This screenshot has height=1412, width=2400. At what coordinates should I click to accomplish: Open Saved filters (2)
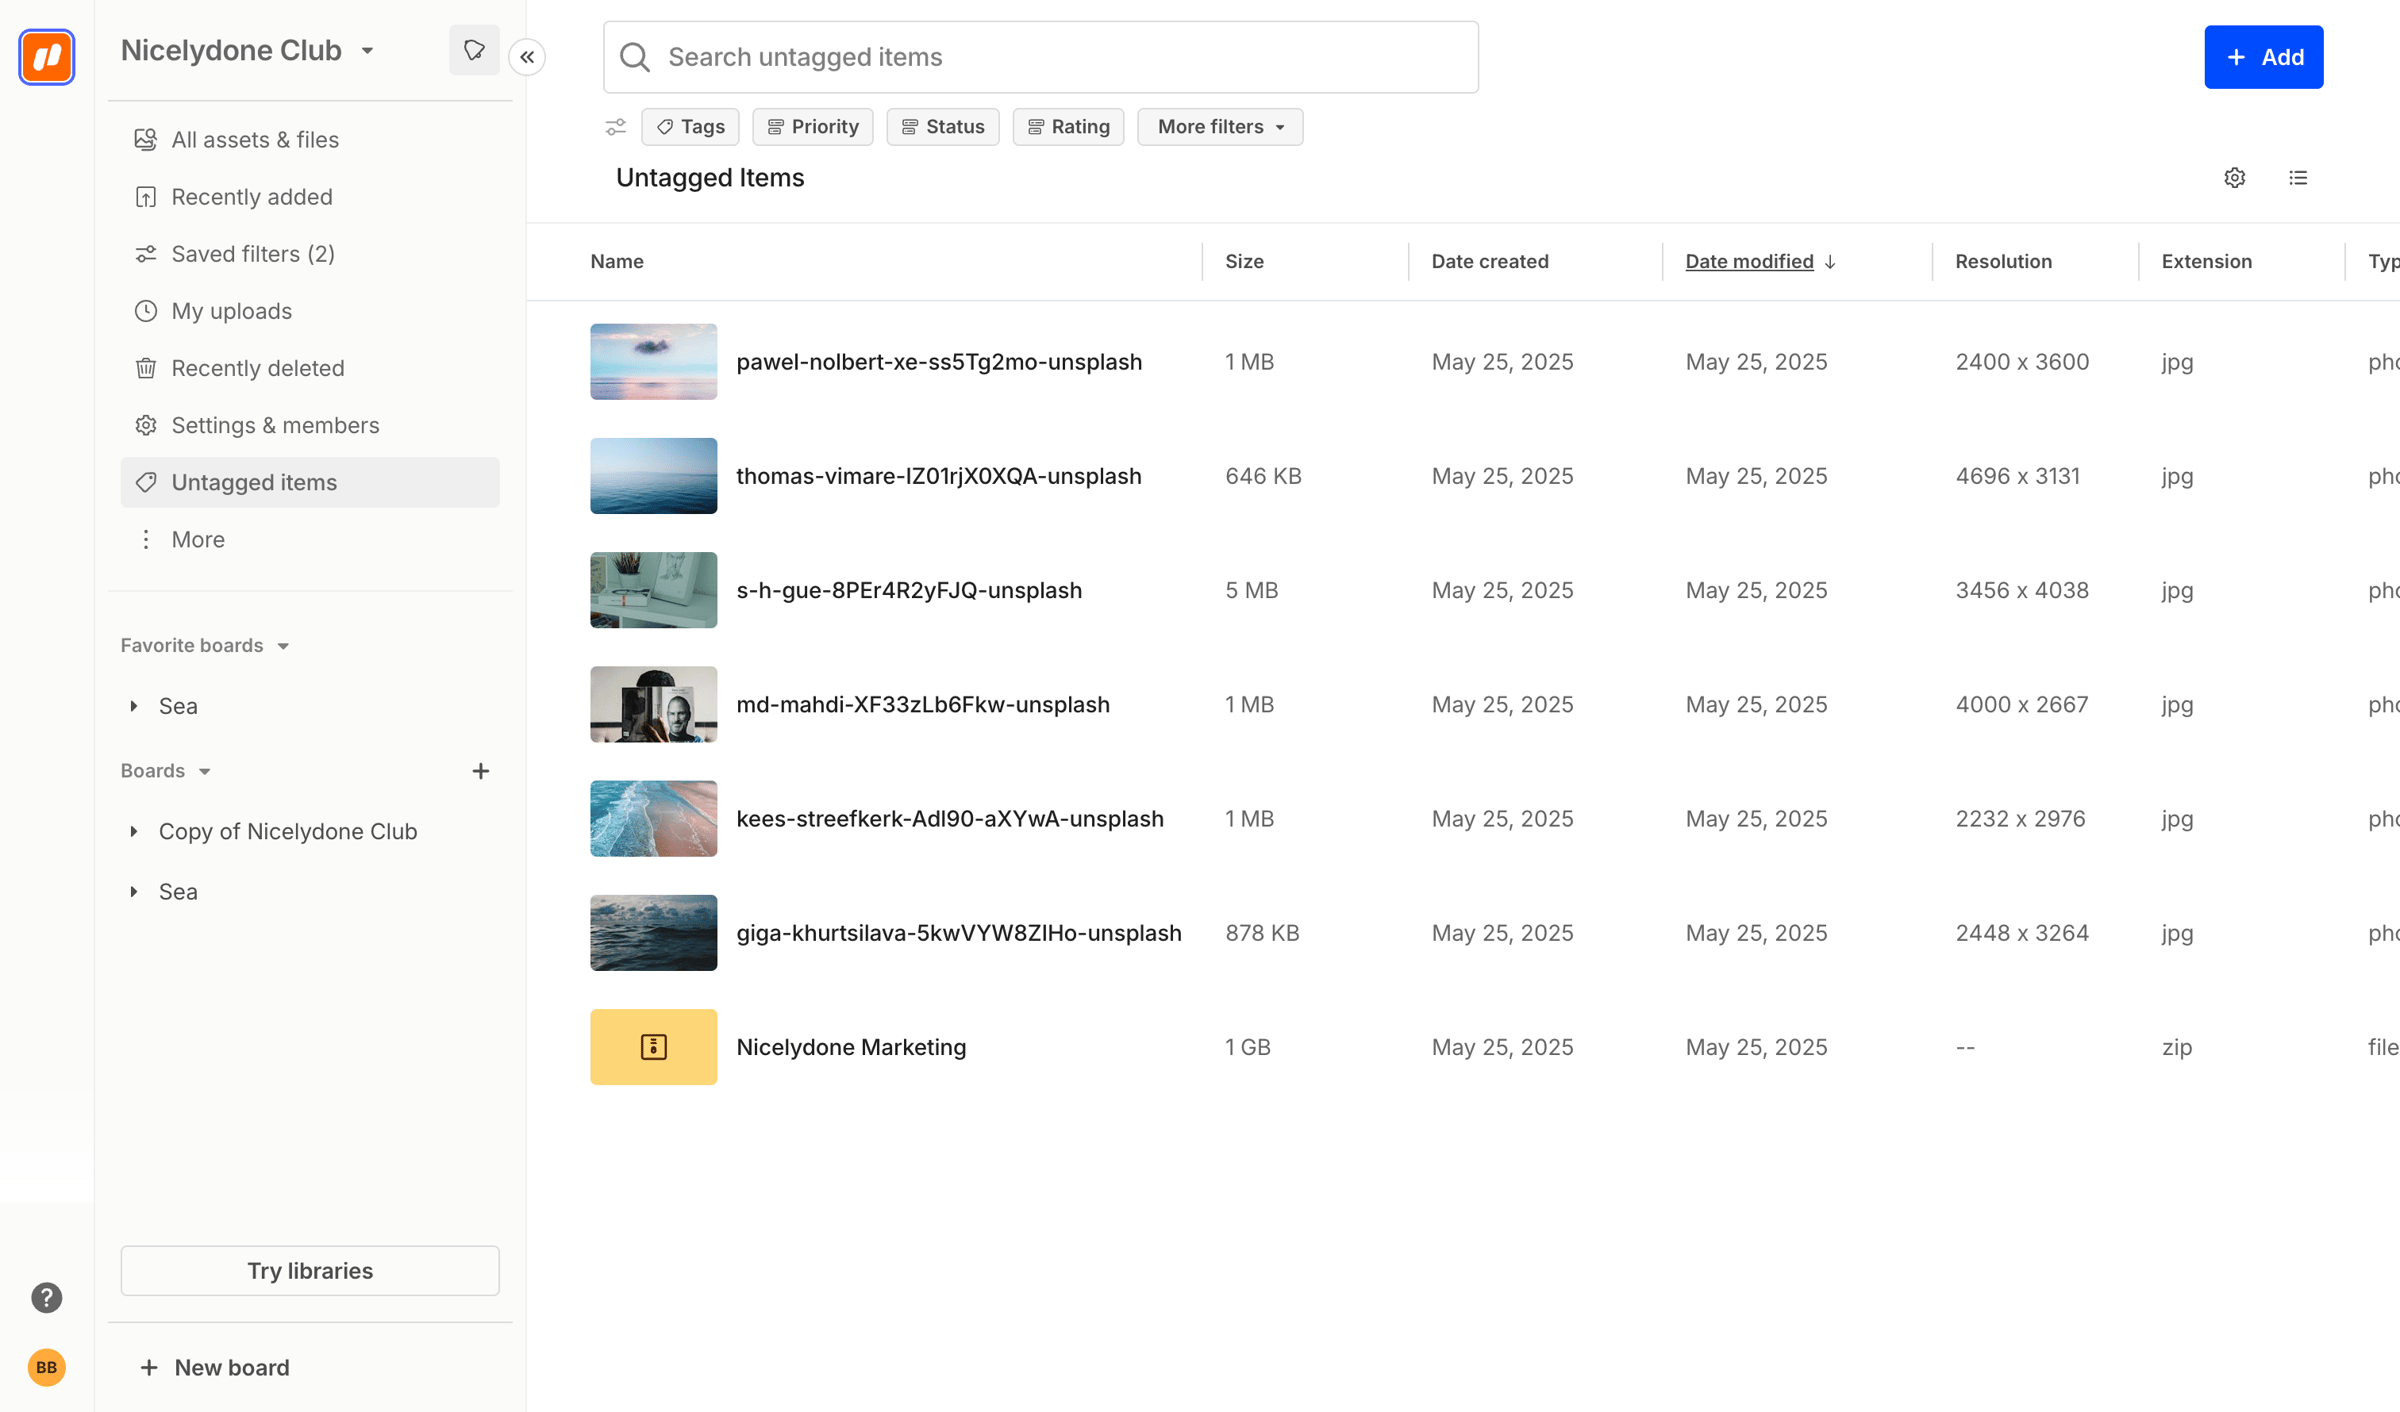310,254
